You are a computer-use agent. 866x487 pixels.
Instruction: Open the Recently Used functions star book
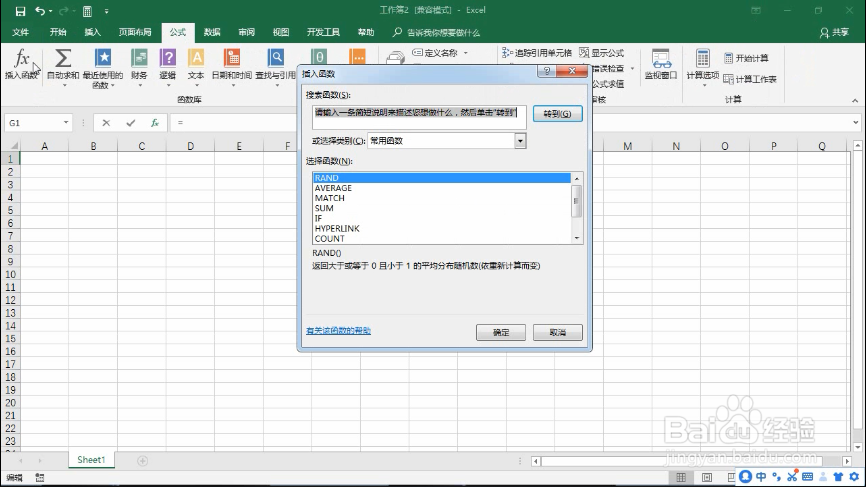(103, 67)
